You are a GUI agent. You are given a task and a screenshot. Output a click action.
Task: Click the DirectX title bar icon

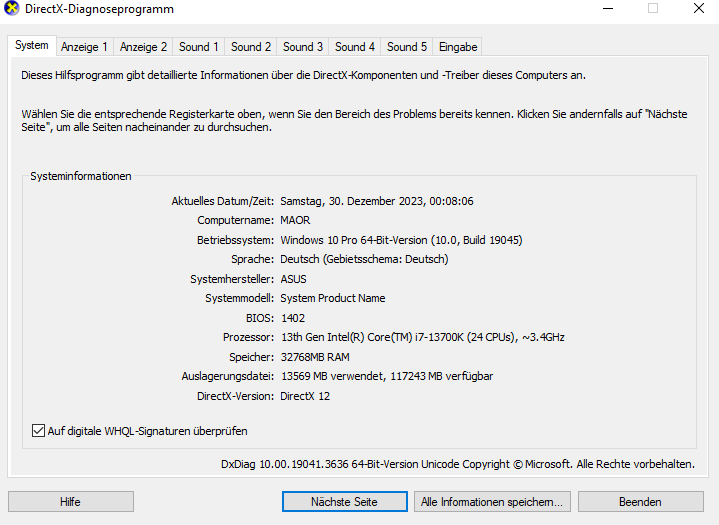coord(11,8)
